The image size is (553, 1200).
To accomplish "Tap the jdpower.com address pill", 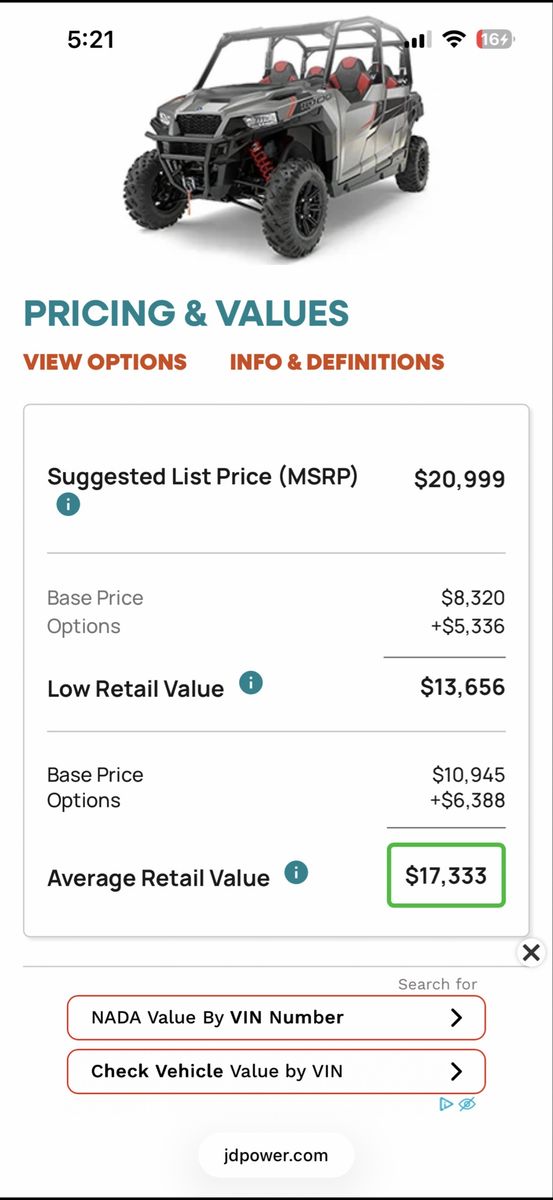I will [x=276, y=1155].
